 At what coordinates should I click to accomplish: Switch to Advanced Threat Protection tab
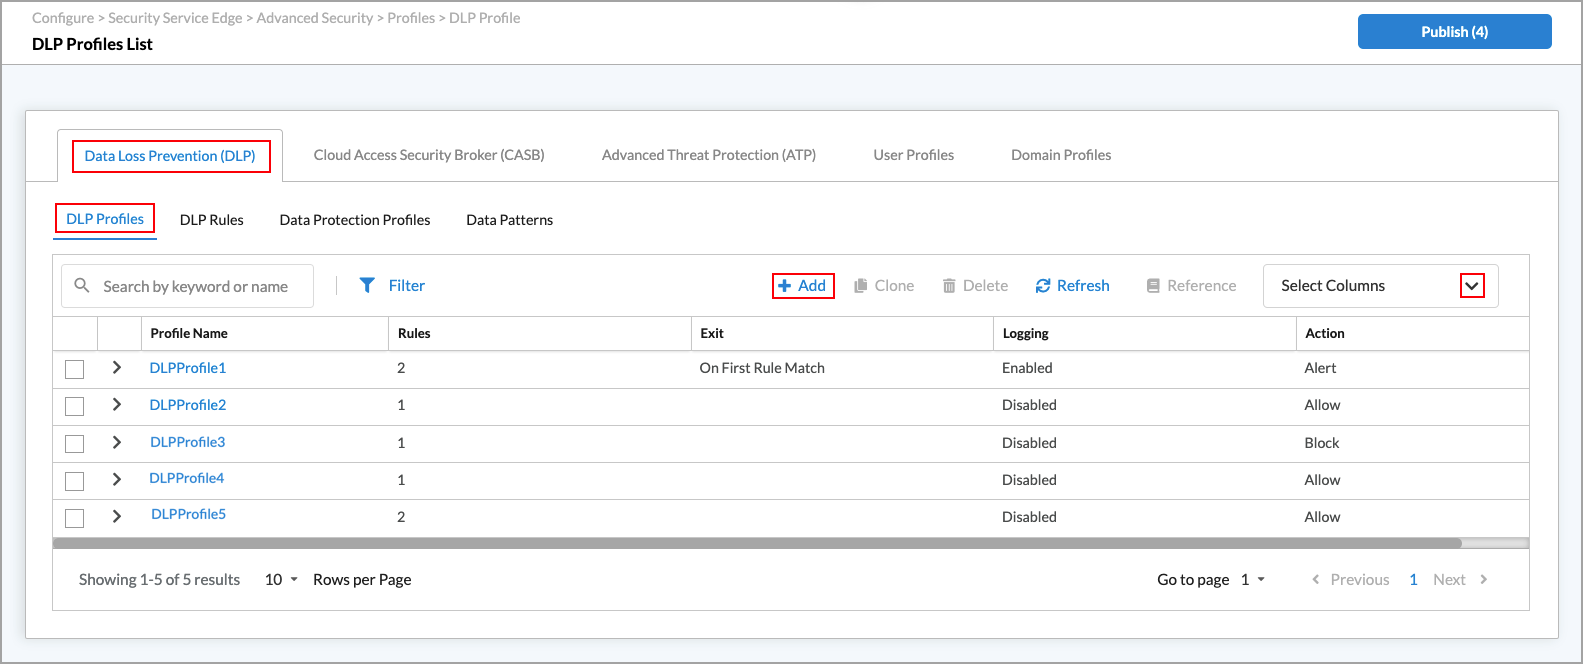[x=709, y=155]
